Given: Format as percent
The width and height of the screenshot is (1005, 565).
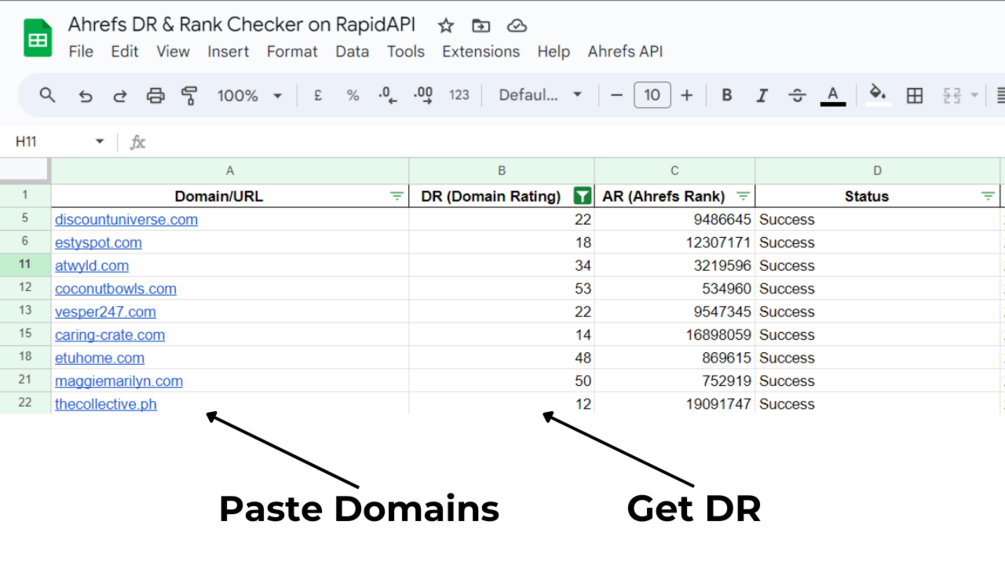Looking at the screenshot, I should point(353,95).
